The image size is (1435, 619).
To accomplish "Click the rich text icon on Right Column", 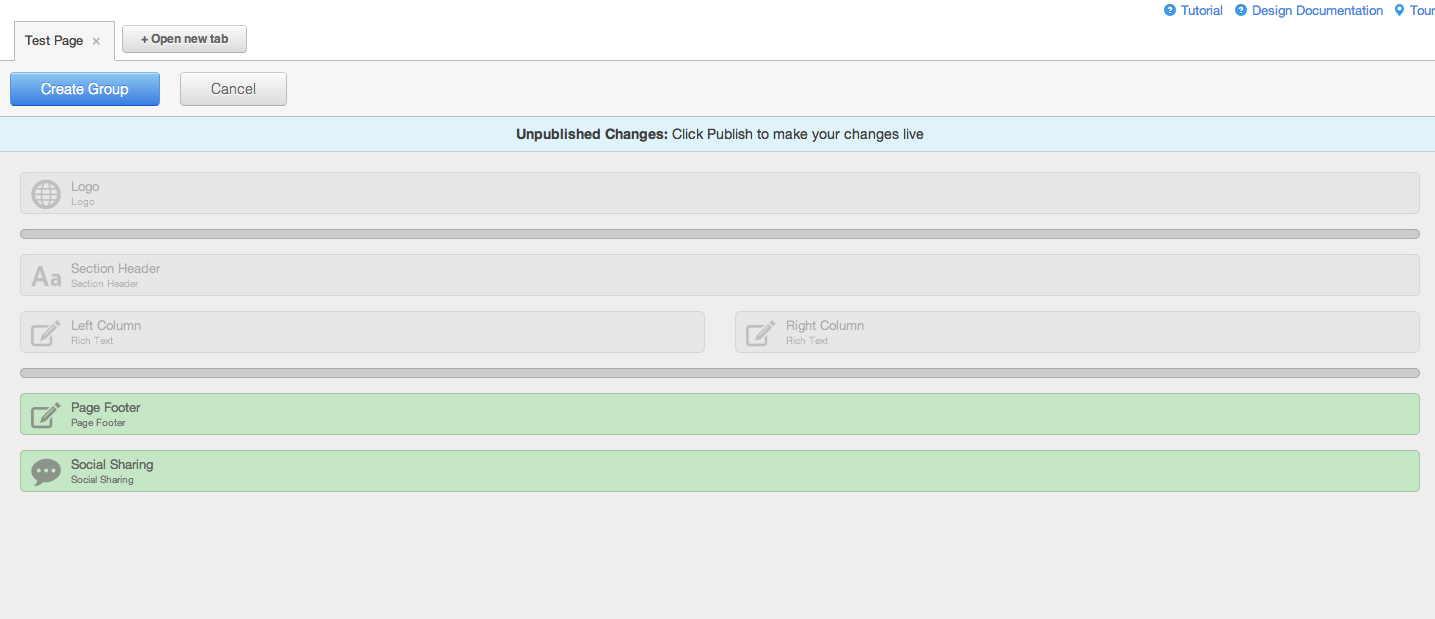I will pyautogui.click(x=758, y=332).
